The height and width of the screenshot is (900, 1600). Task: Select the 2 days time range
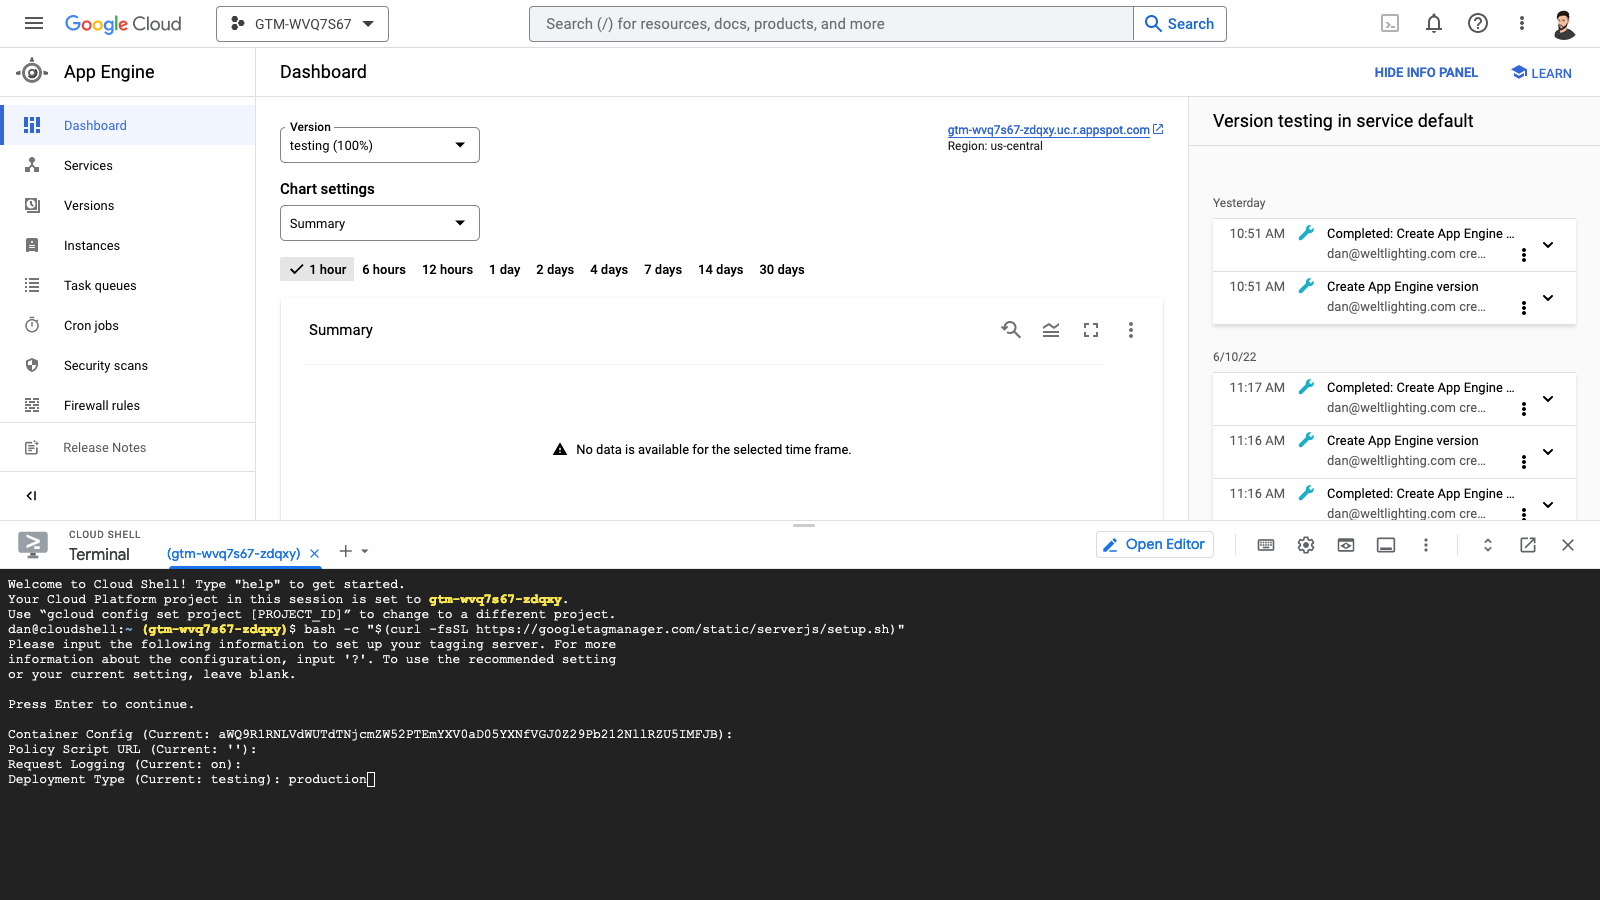[555, 269]
